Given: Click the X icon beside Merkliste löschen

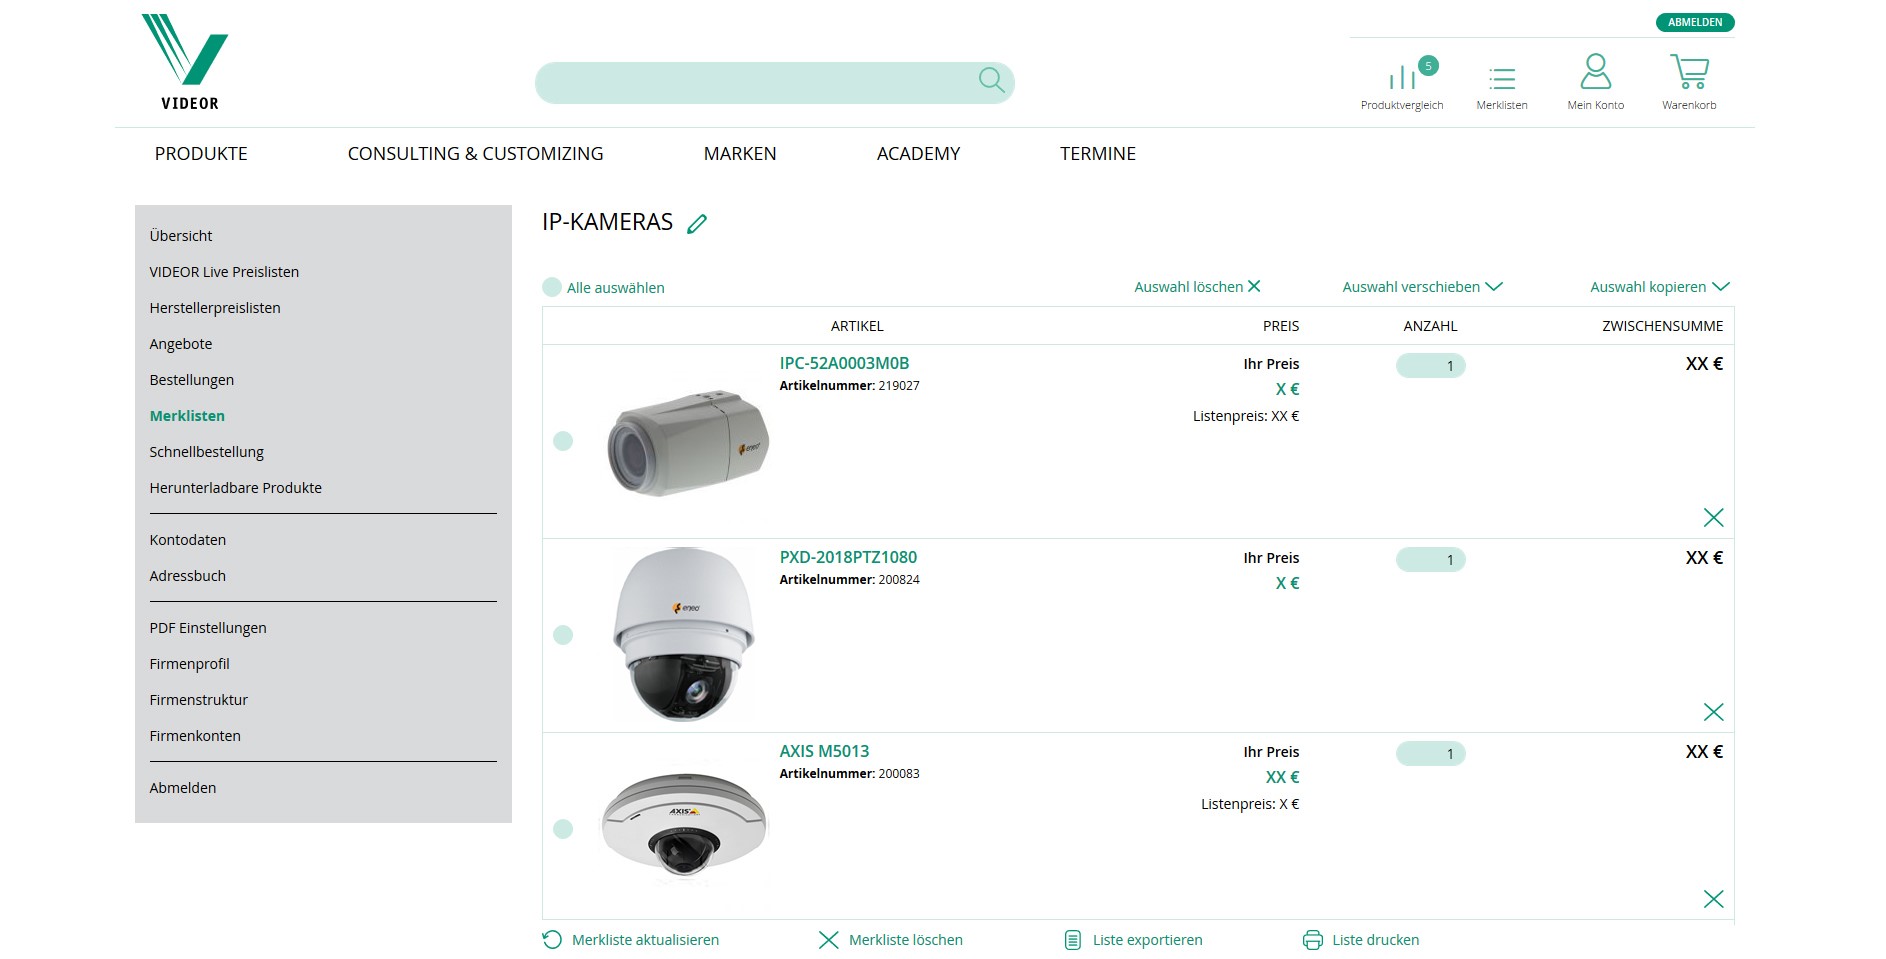Looking at the screenshot, I should pyautogui.click(x=828, y=940).
